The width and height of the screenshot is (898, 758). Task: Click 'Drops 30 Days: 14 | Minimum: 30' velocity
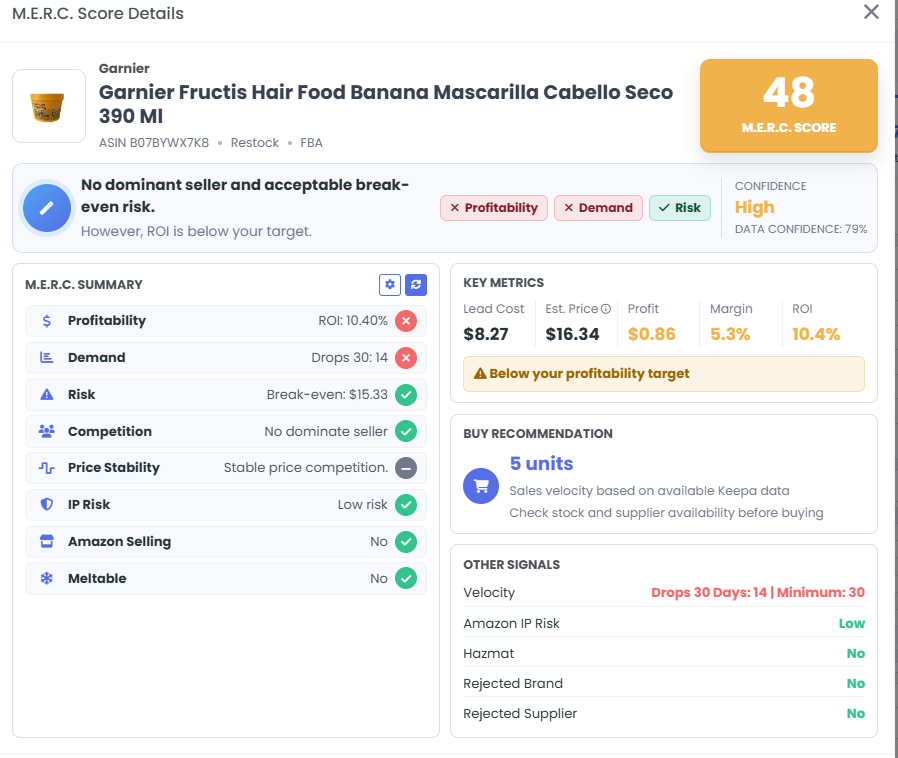coord(758,593)
